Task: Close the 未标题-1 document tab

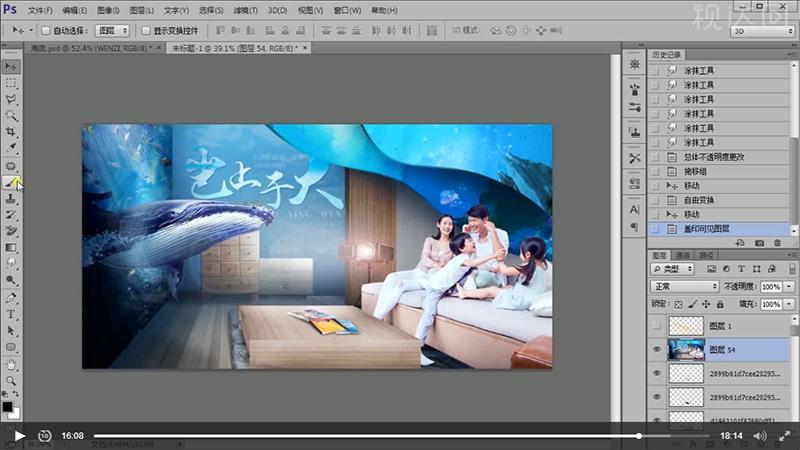Action: click(305, 47)
